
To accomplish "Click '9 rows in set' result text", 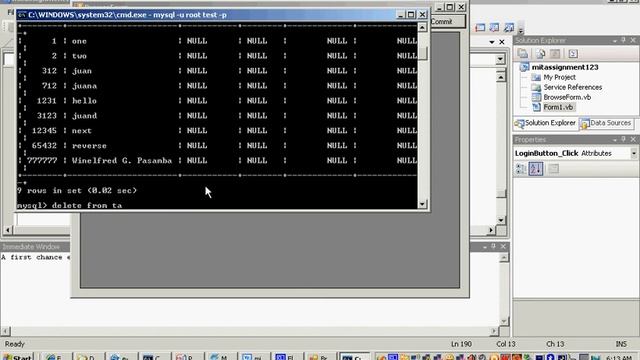I will (77, 191).
